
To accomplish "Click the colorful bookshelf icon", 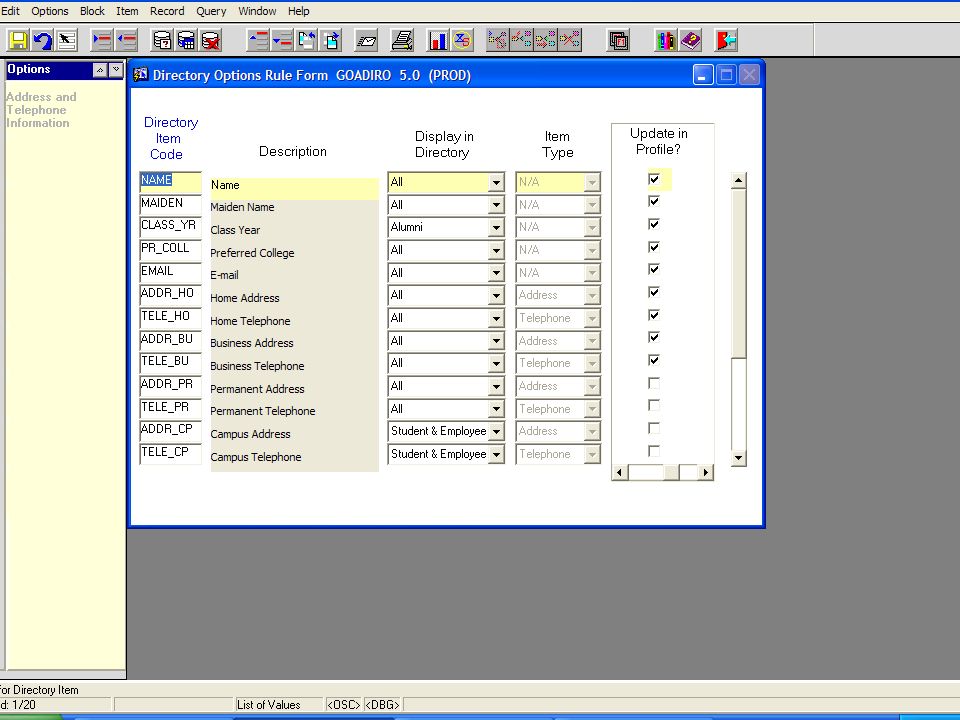I will pos(666,41).
